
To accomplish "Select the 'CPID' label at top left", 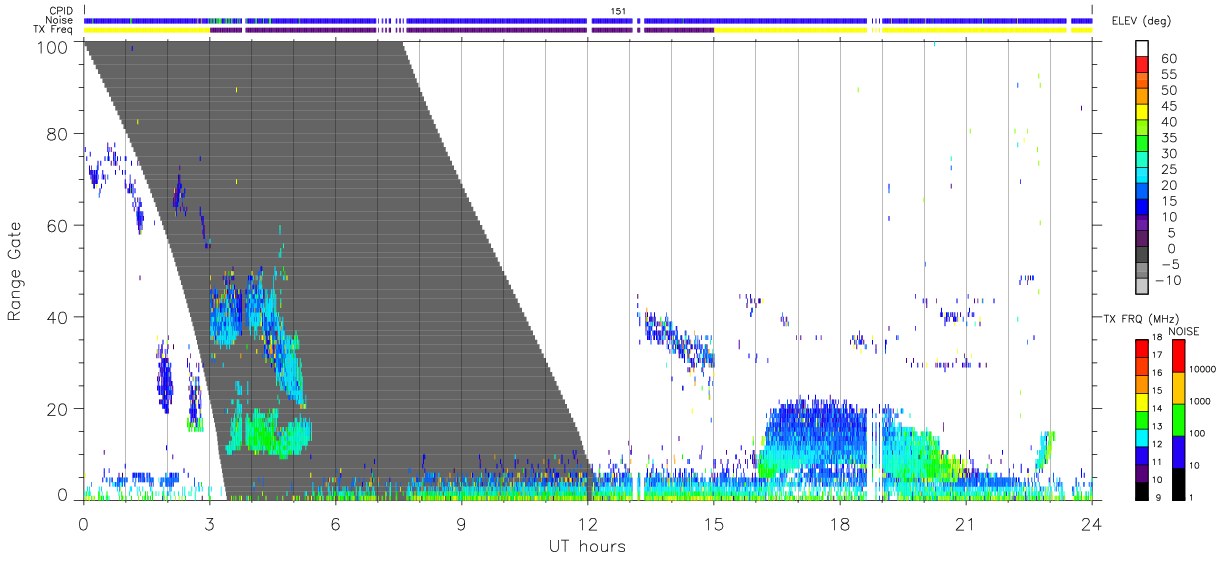I will click(60, 11).
